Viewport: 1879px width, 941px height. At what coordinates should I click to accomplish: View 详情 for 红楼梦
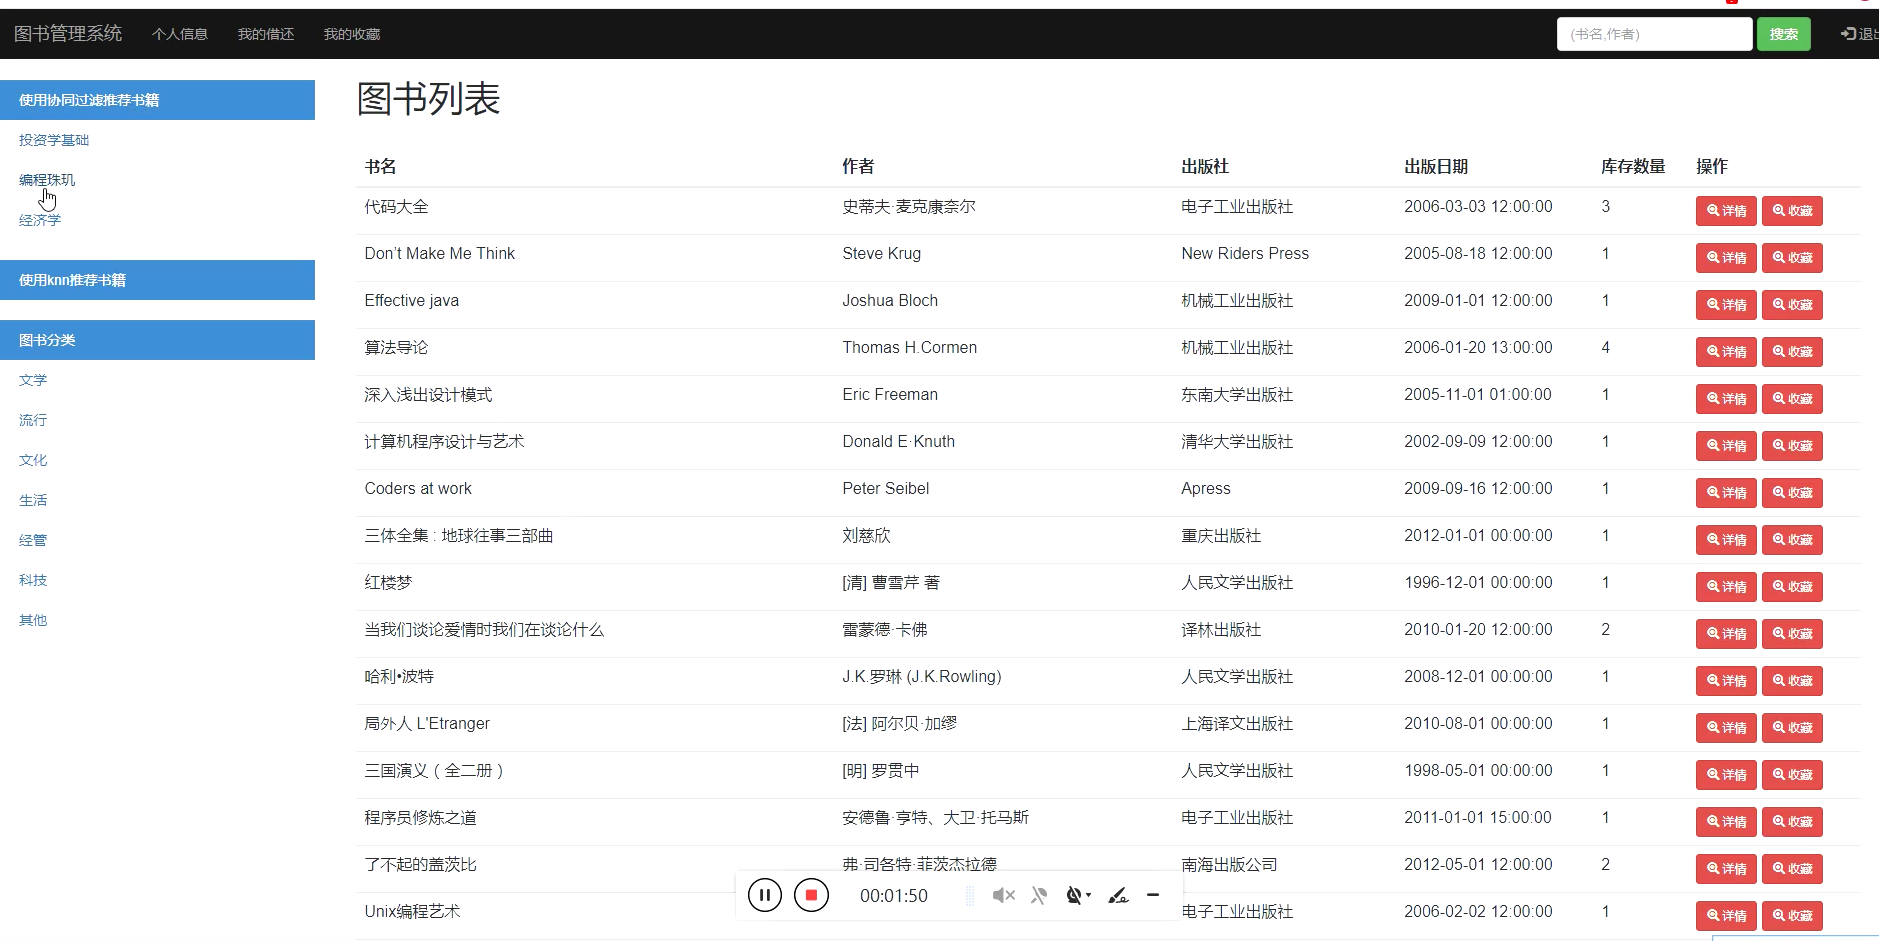(1726, 587)
